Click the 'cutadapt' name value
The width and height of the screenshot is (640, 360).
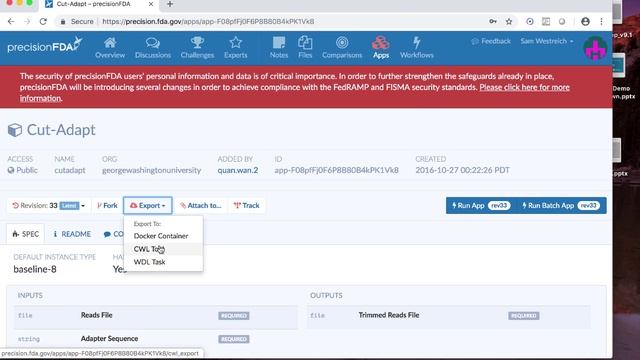click(70, 170)
